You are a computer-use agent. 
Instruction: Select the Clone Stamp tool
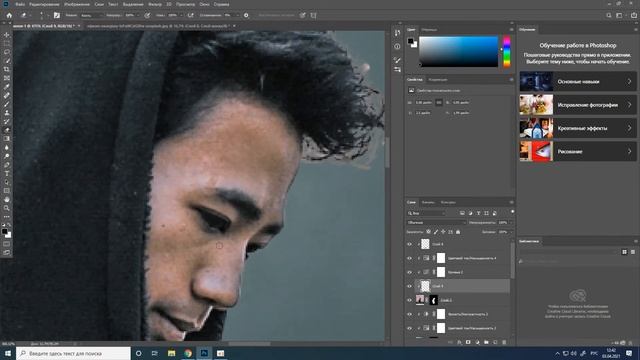[x=7, y=113]
